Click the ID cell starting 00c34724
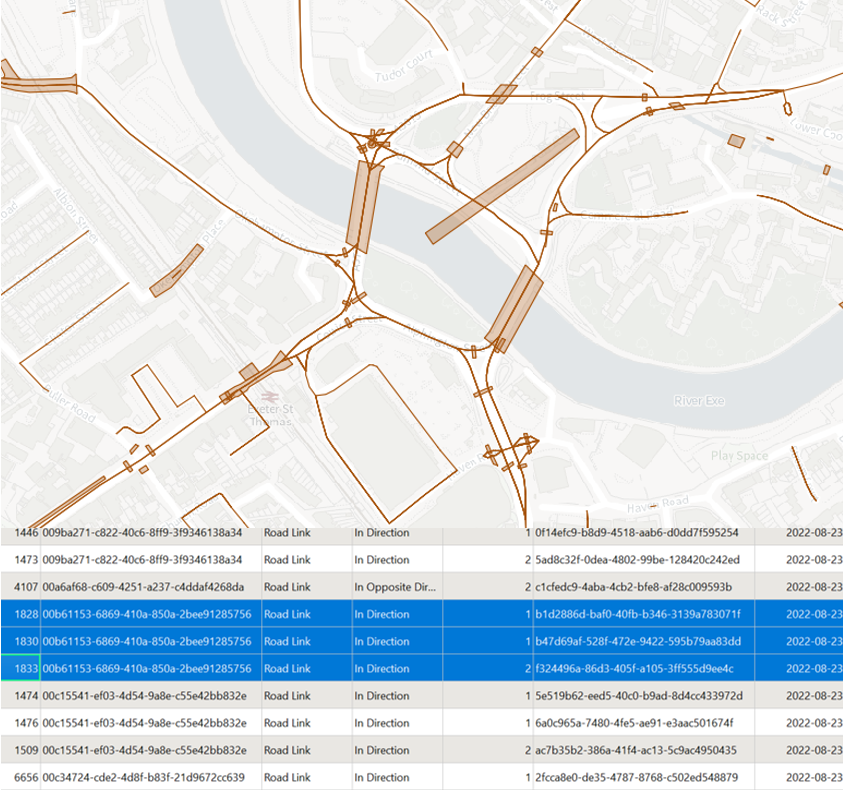 (x=150, y=777)
